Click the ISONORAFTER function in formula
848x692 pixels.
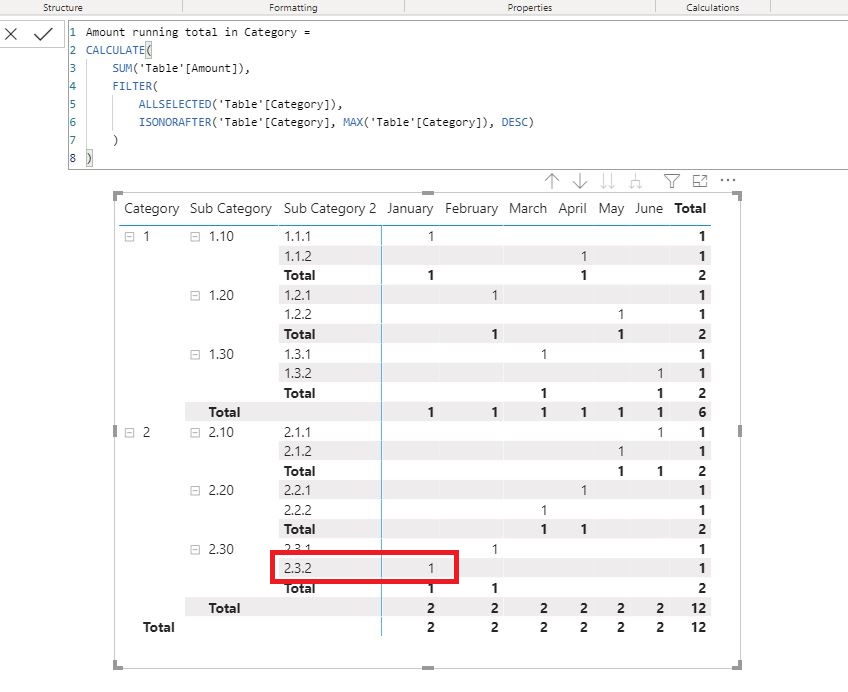(x=175, y=122)
